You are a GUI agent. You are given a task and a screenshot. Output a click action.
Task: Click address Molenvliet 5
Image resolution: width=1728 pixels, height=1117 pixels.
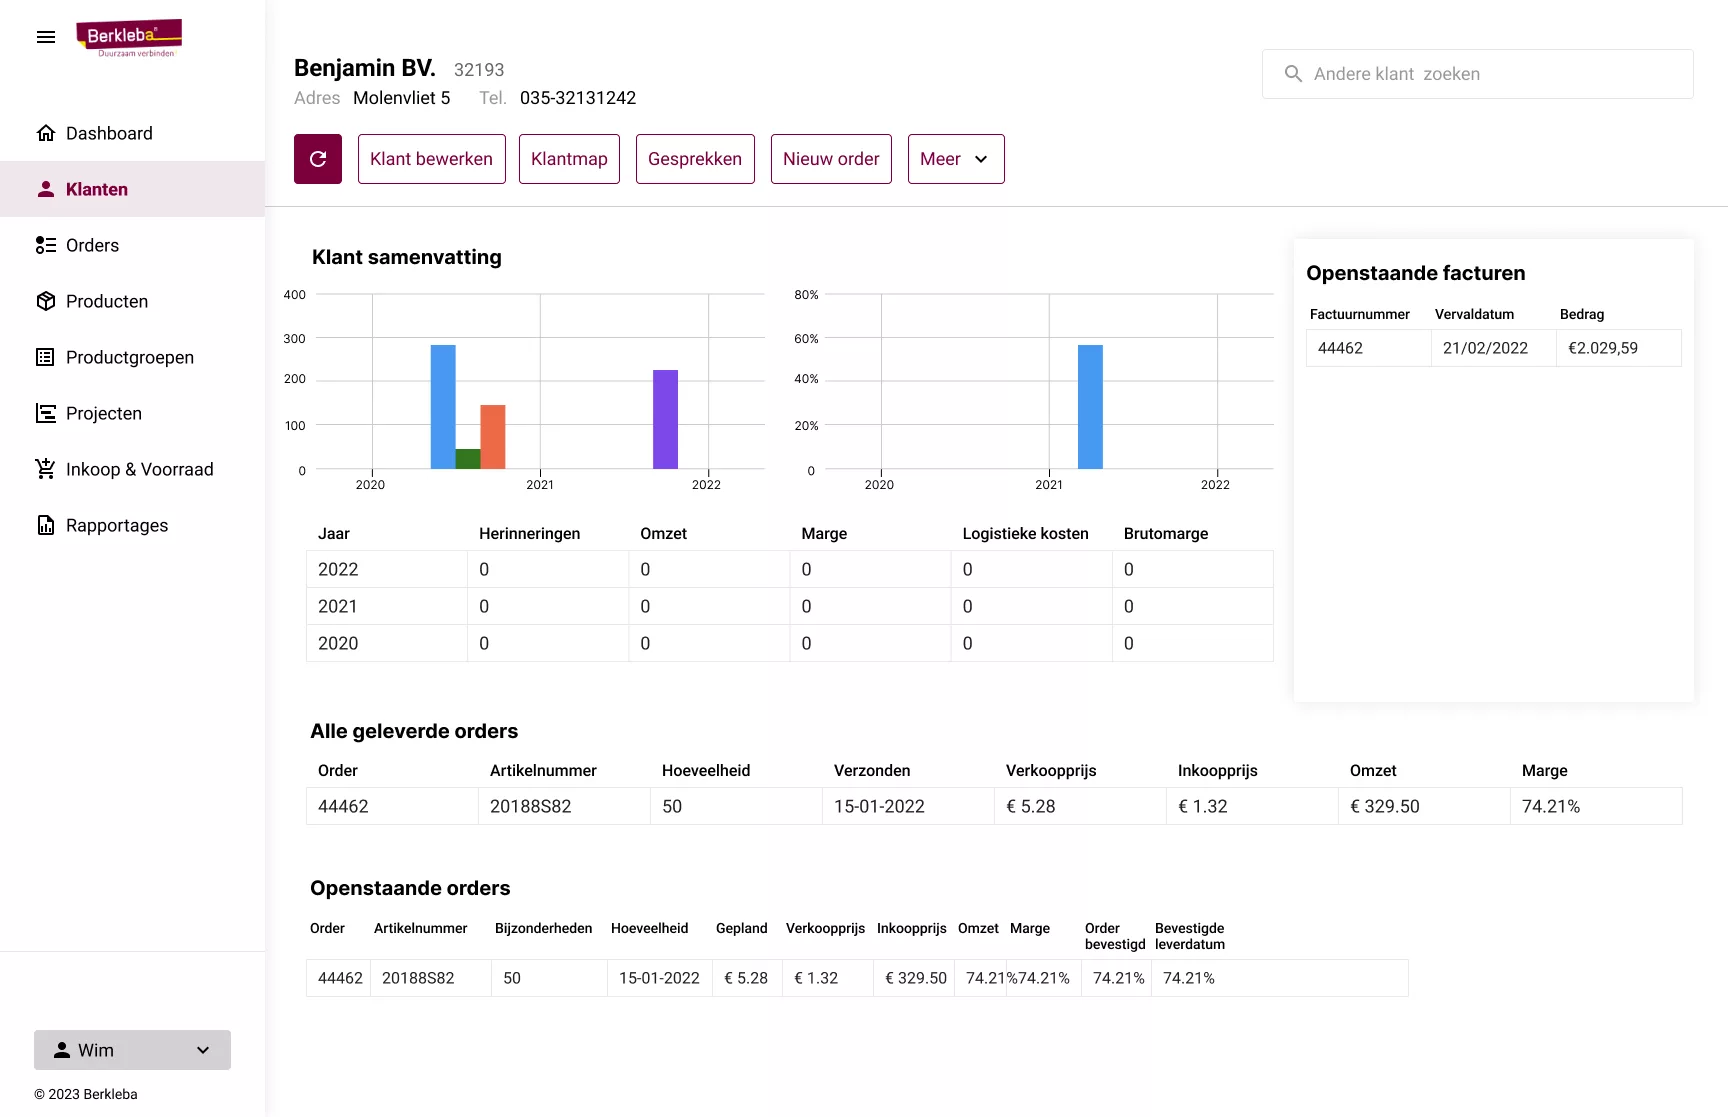click(402, 98)
